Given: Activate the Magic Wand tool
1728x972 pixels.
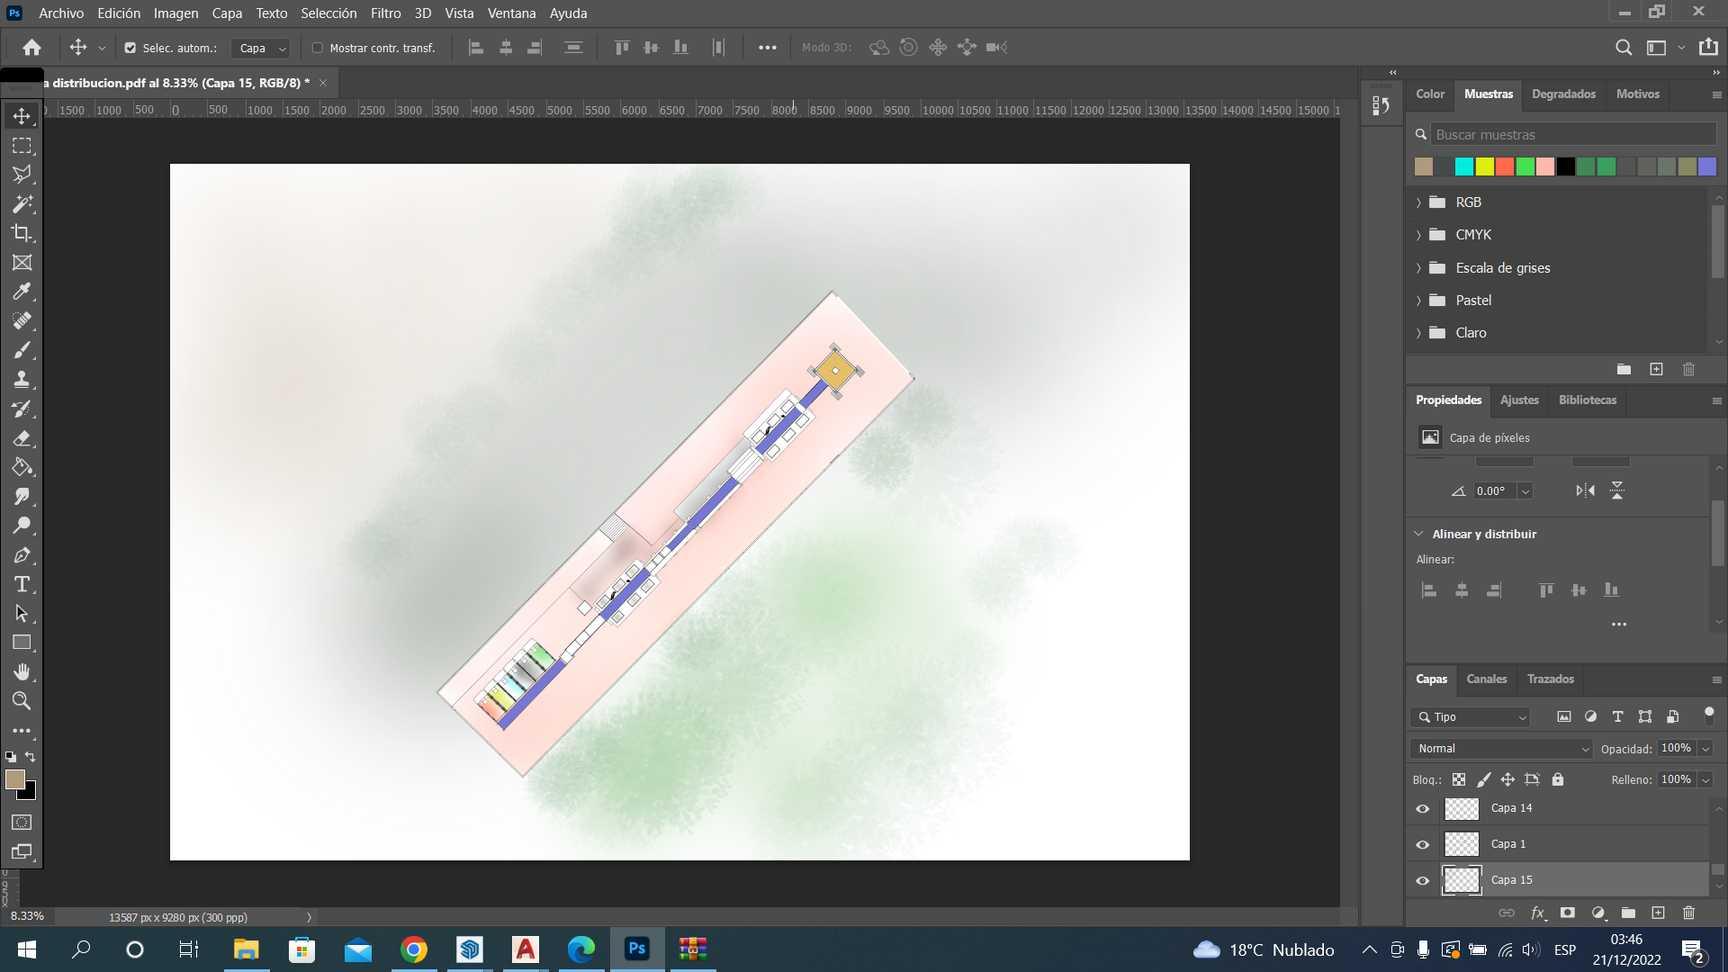Looking at the screenshot, I should (22, 204).
